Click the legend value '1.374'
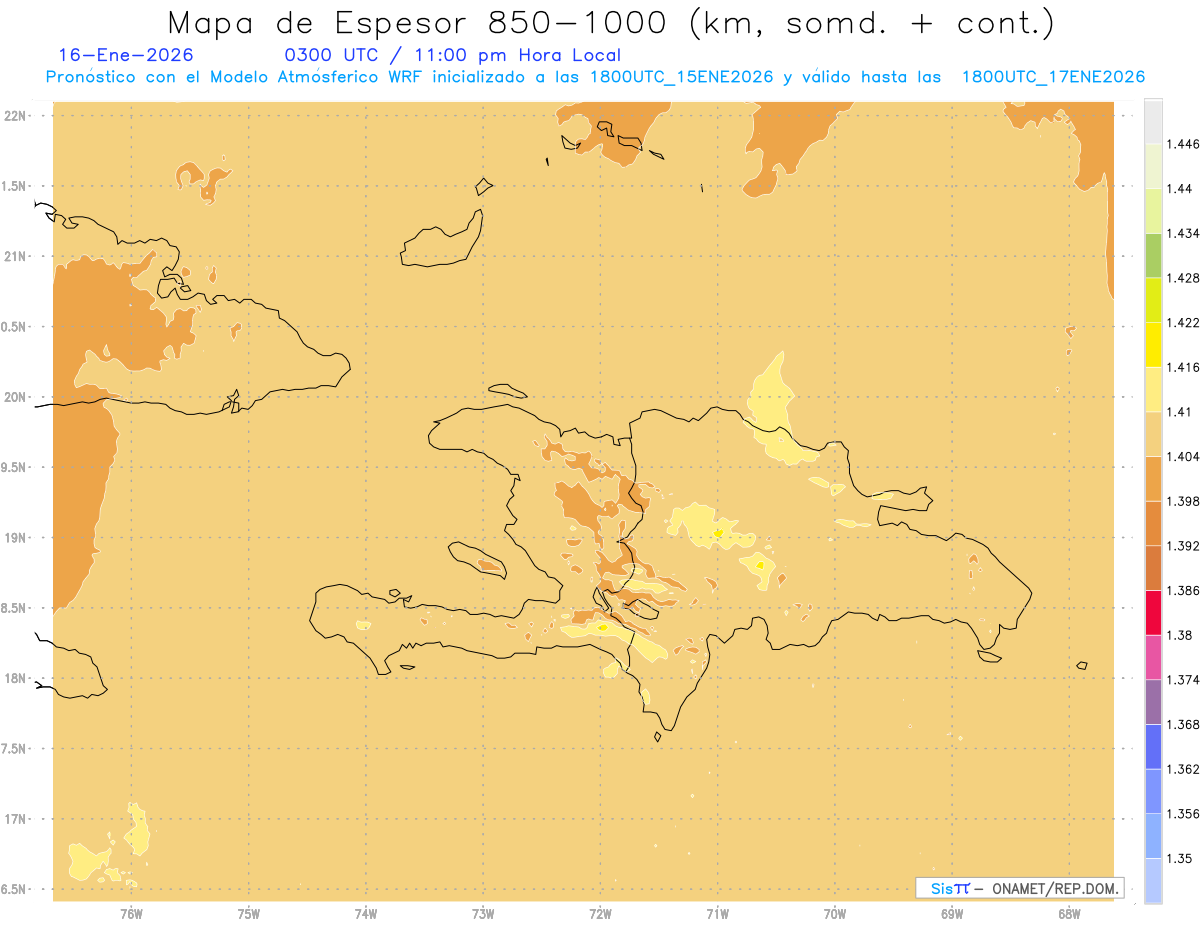This screenshot has width=1200, height=927. click(1183, 679)
